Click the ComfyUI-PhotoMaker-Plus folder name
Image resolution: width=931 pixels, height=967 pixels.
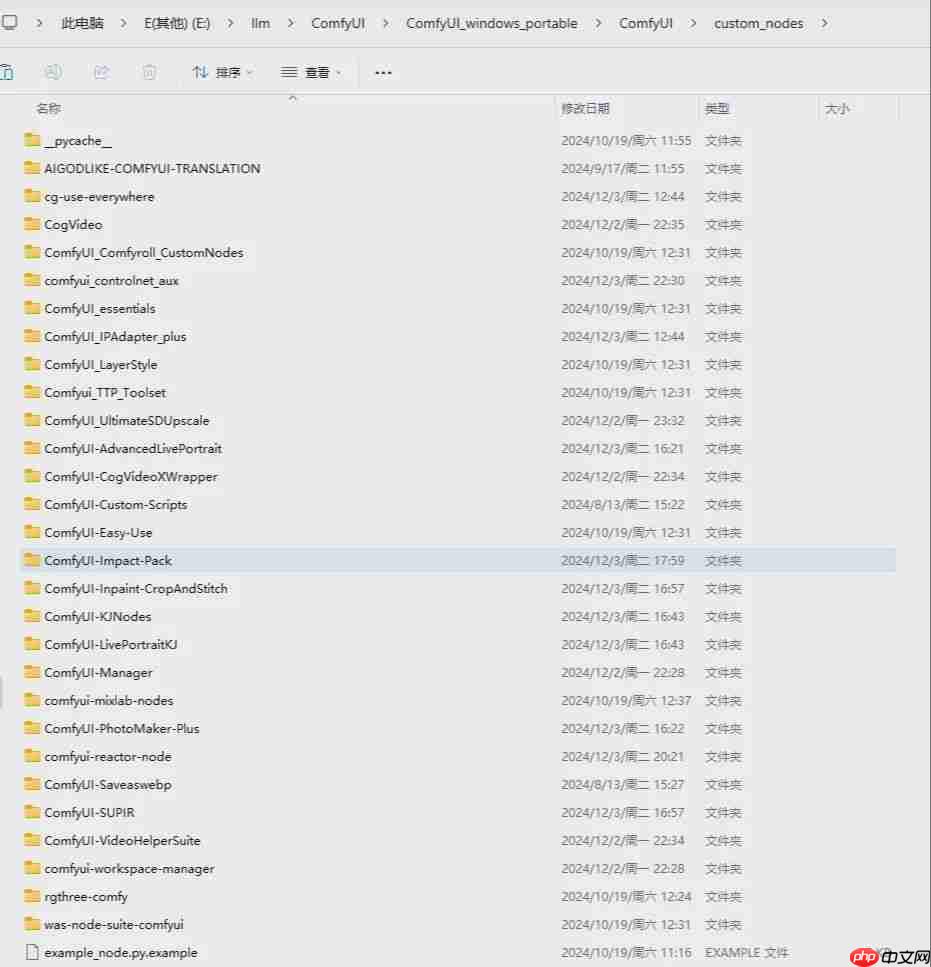(x=121, y=728)
